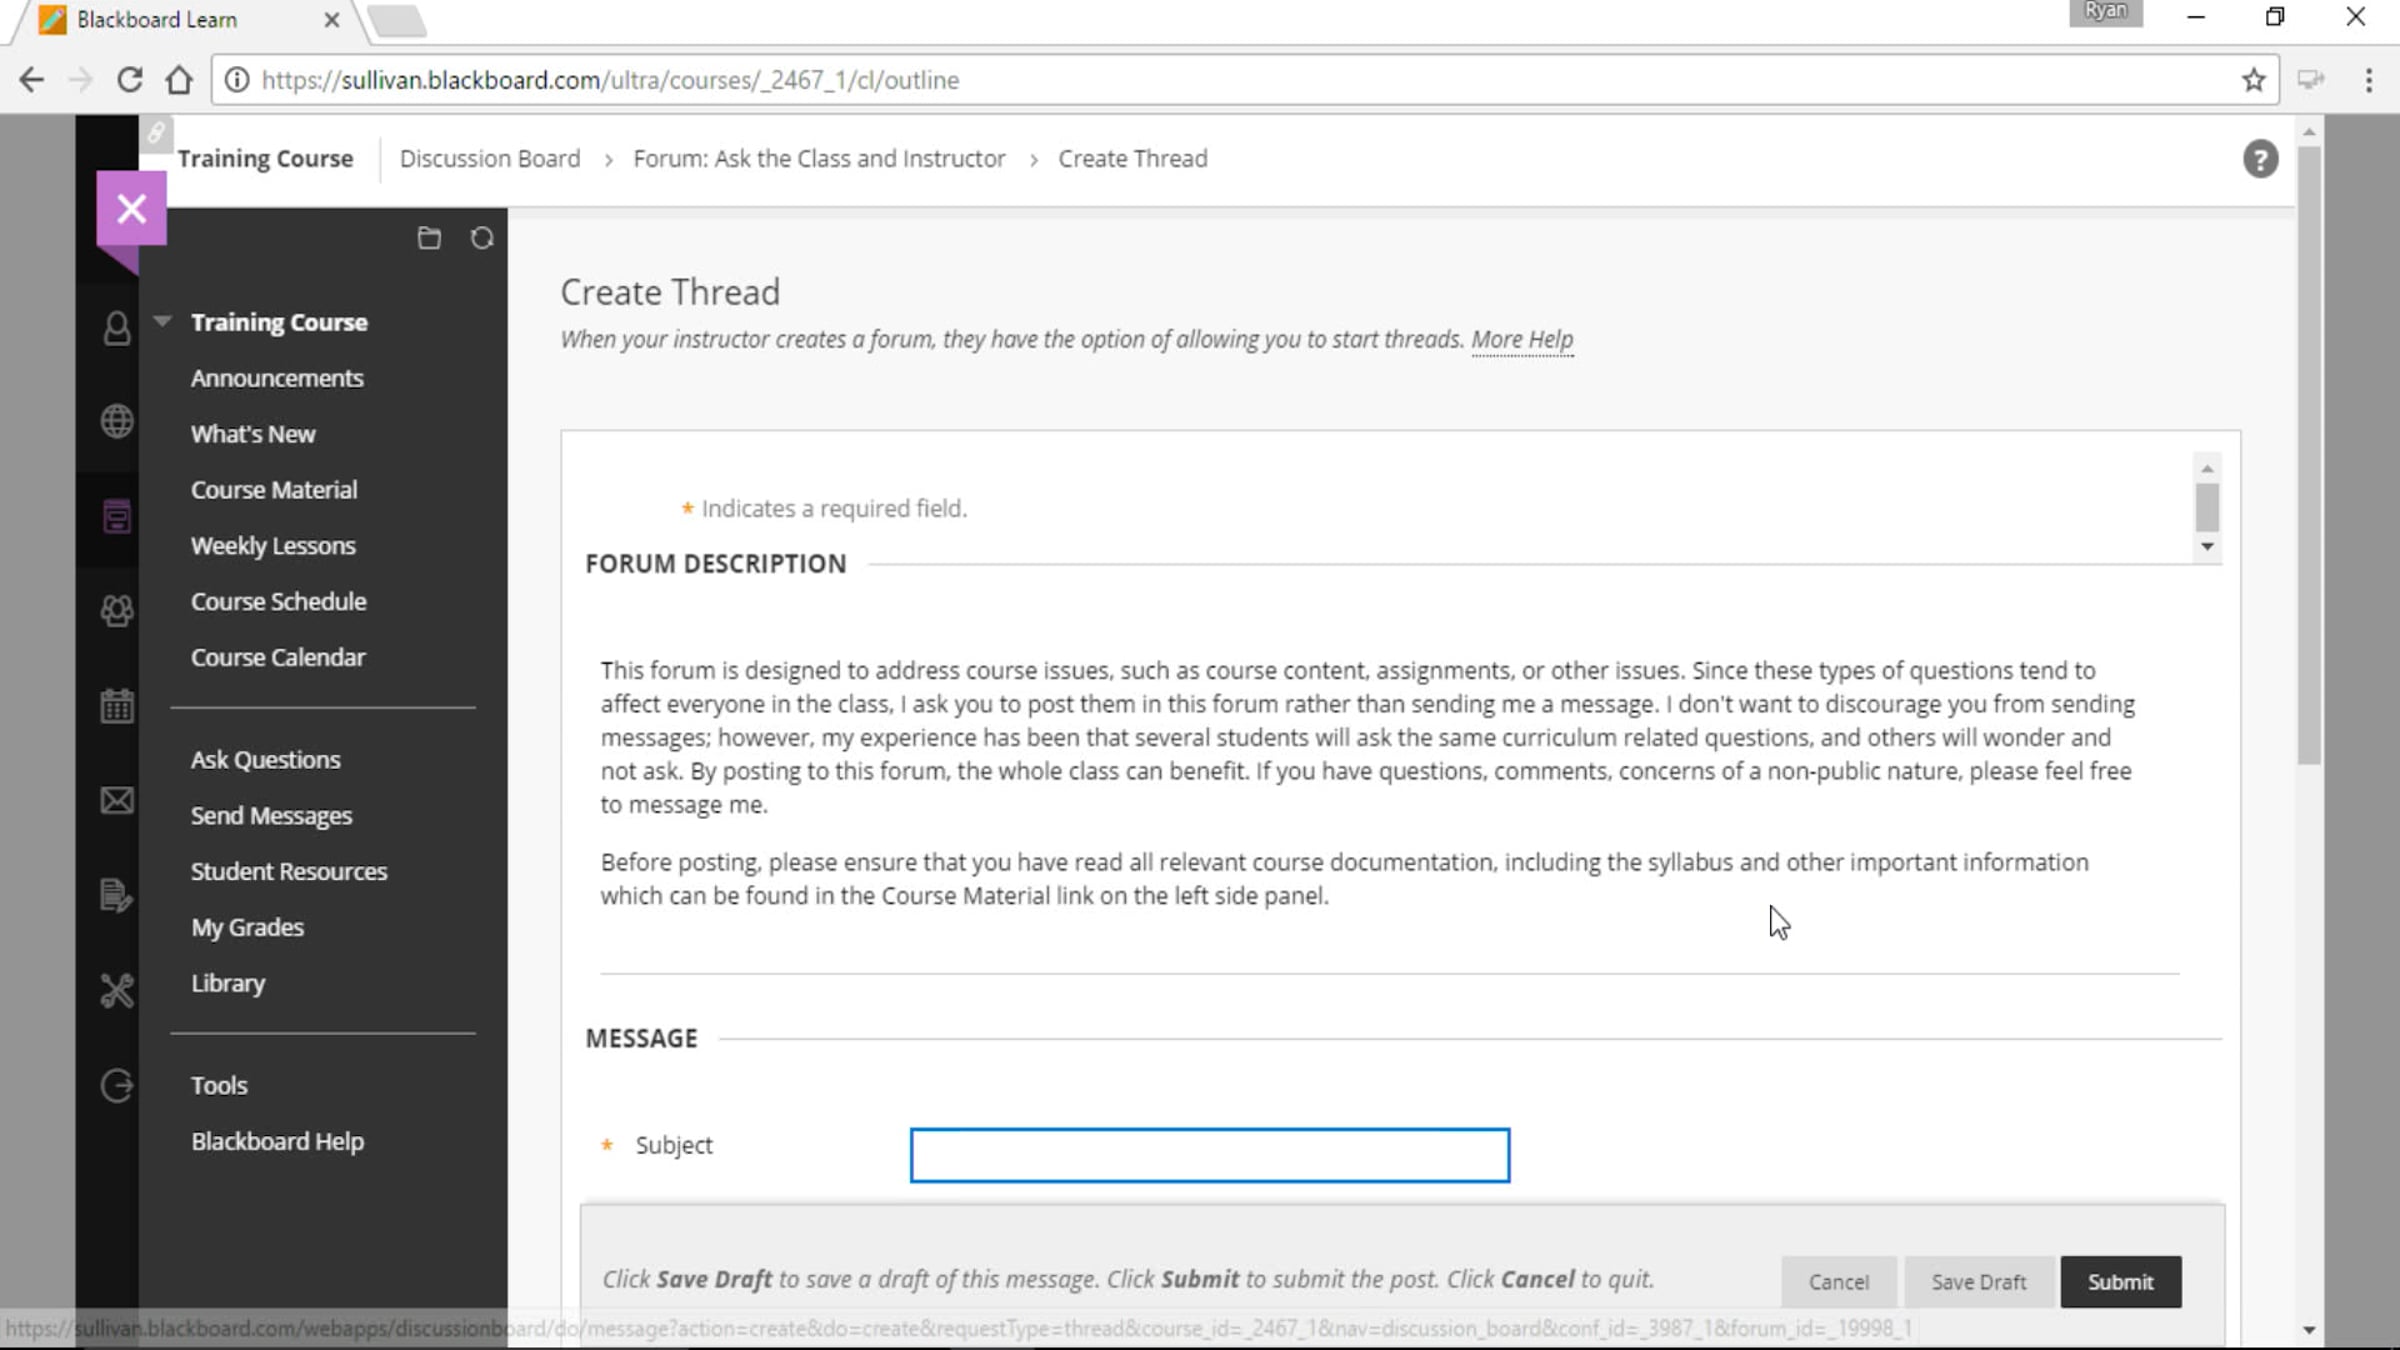2400x1350 pixels.
Task: Click the browser forward arrow
Action: 80,80
